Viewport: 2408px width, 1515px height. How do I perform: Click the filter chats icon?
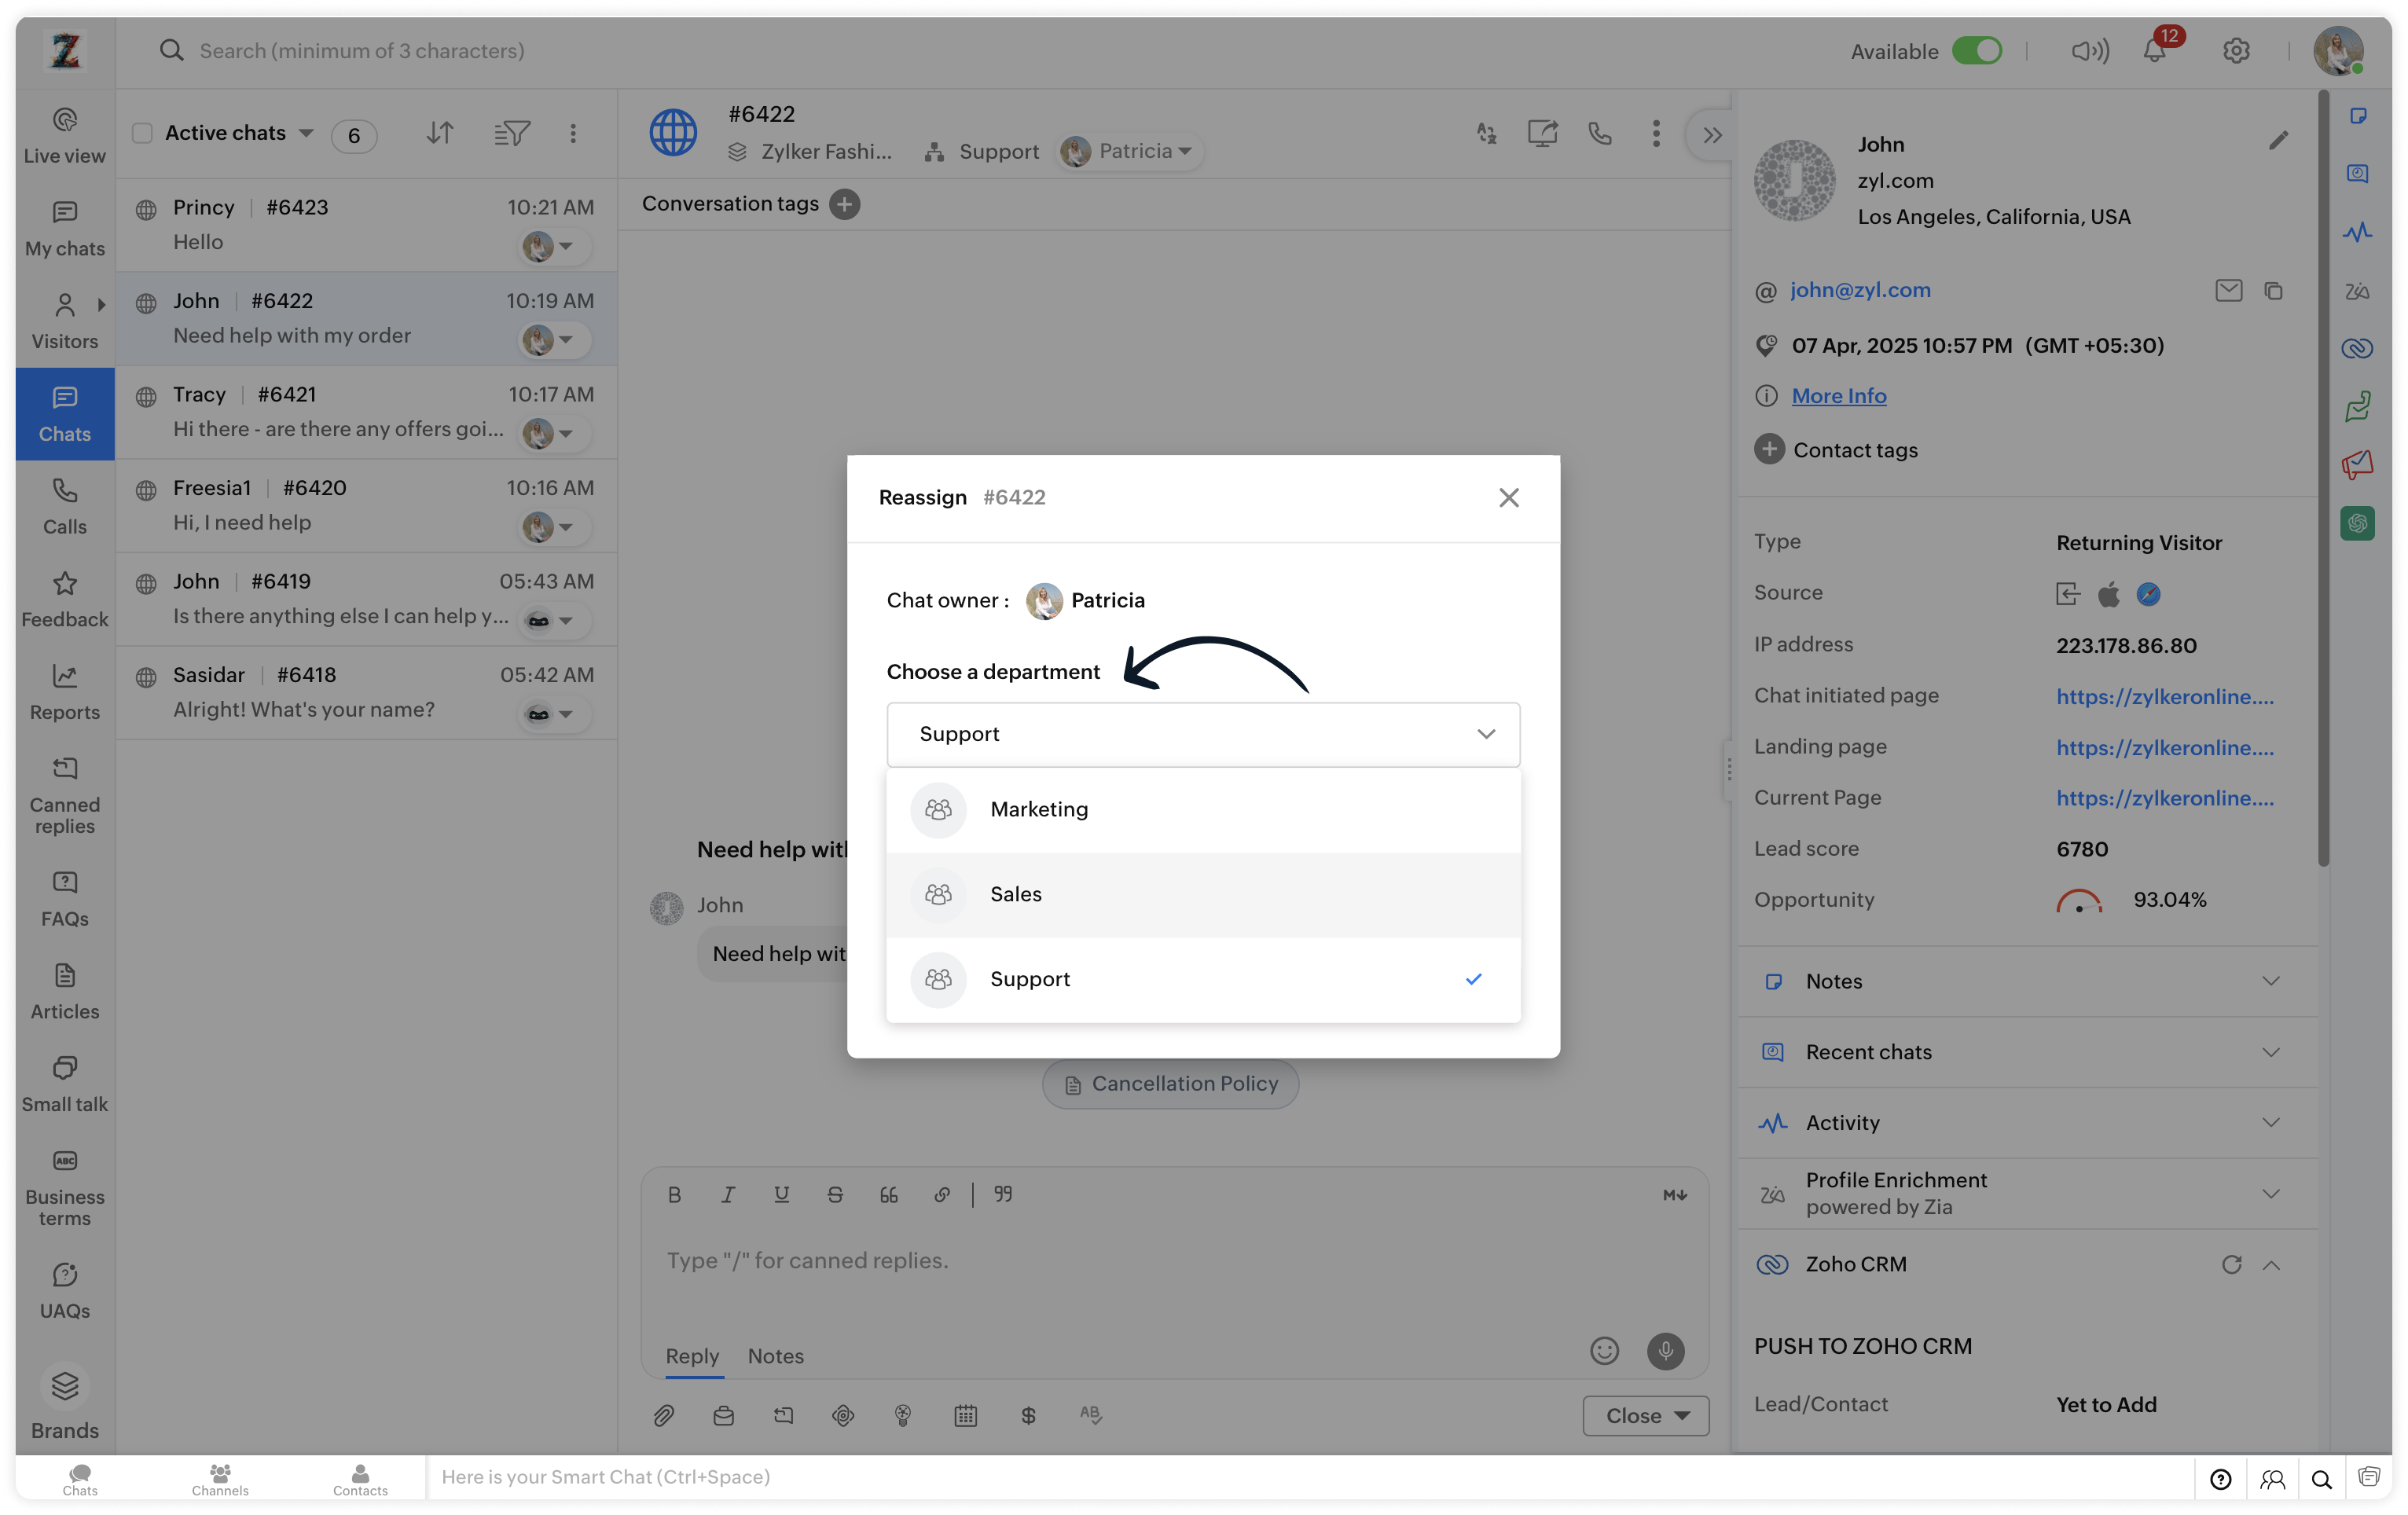511,133
